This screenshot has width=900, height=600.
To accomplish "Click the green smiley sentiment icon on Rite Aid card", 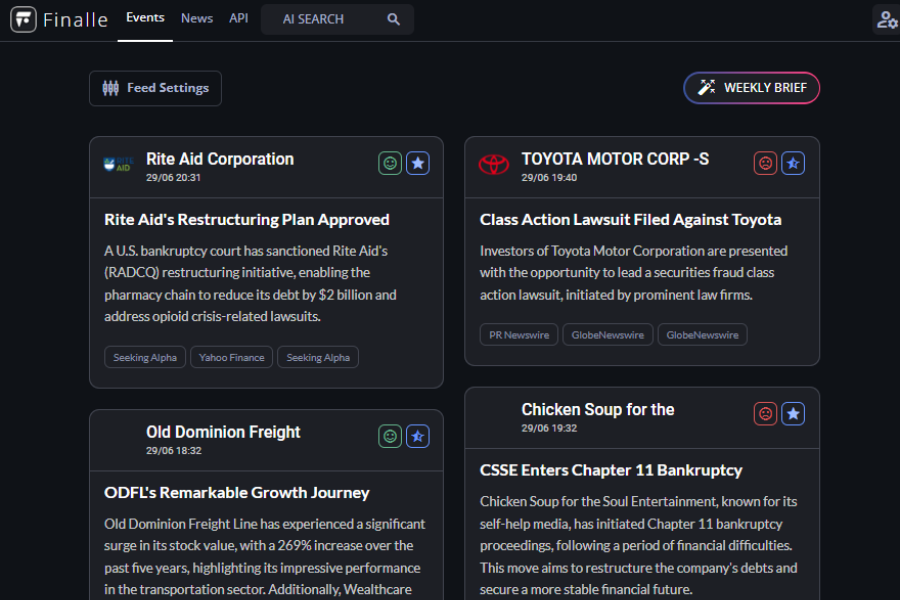I will (x=390, y=163).
